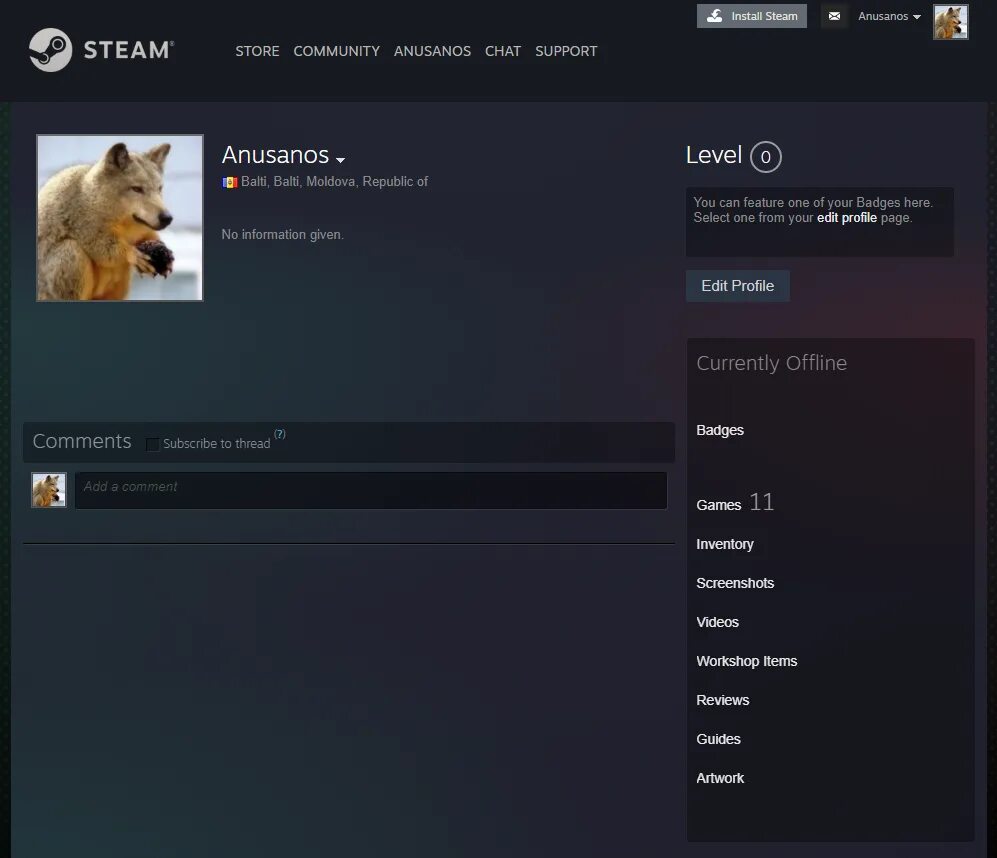Open the Guides link
This screenshot has height=858, width=997.
[x=719, y=739]
